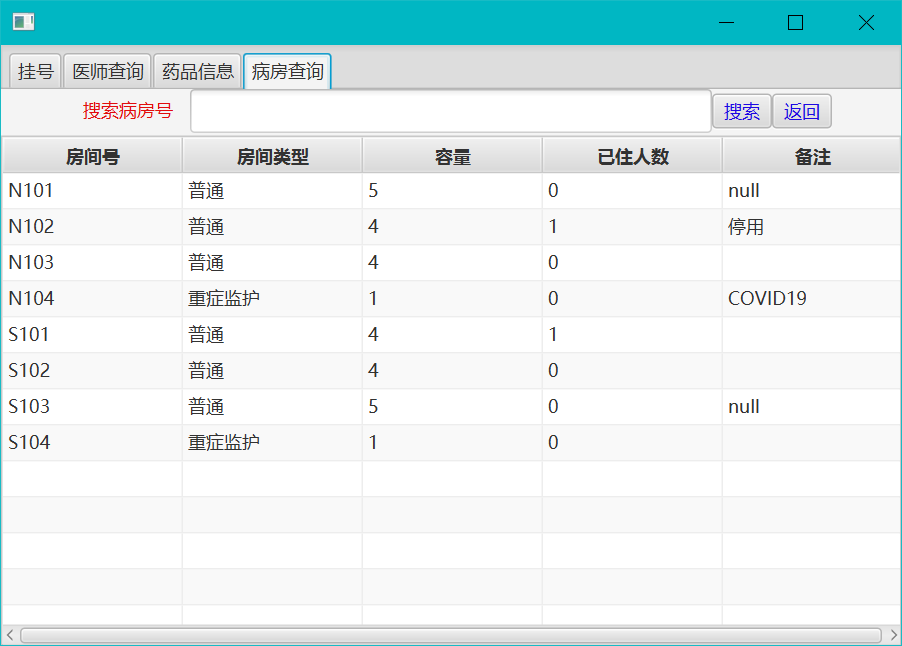
Task: Select the N103 room cell
Action: 92,262
